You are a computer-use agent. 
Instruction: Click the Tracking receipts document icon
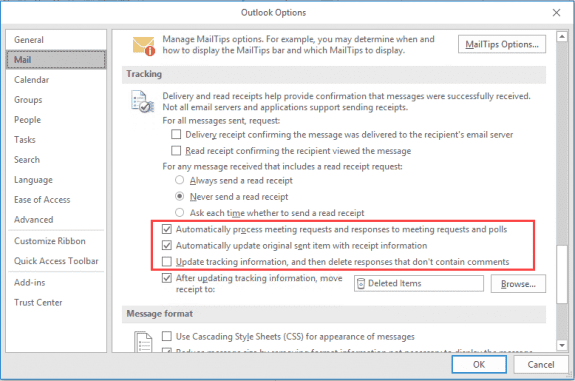[x=142, y=102]
